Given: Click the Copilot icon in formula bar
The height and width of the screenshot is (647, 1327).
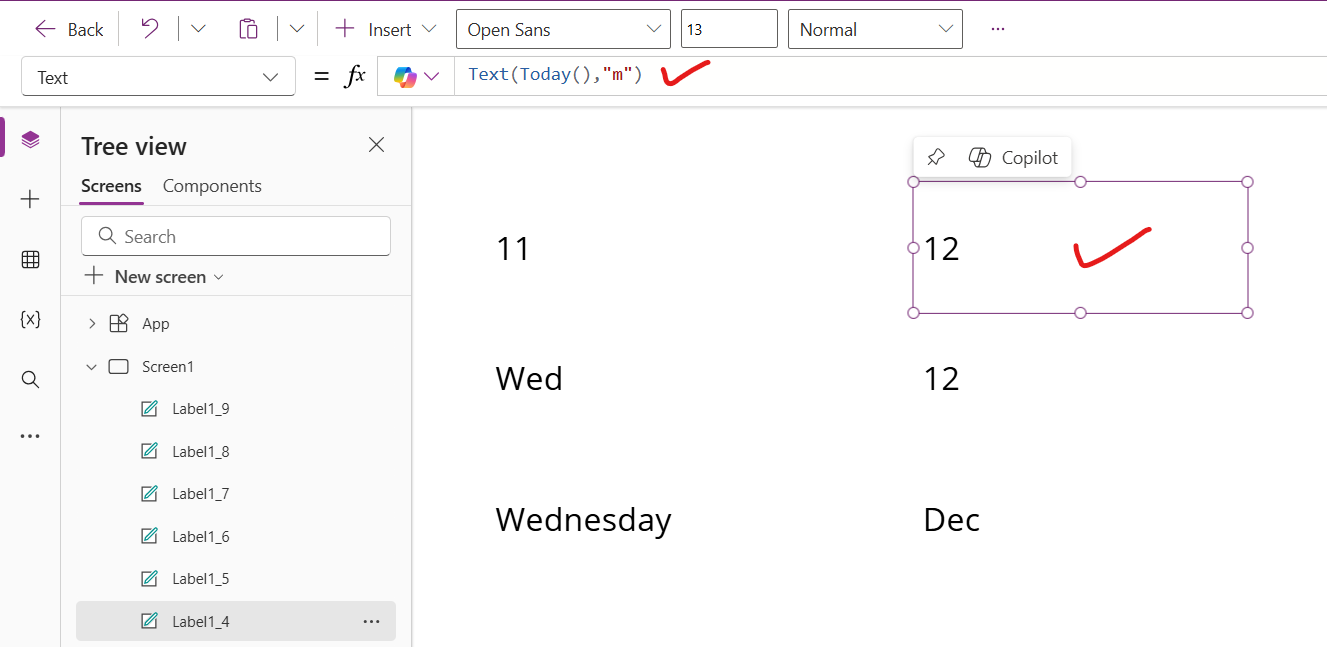Looking at the screenshot, I should 405,77.
